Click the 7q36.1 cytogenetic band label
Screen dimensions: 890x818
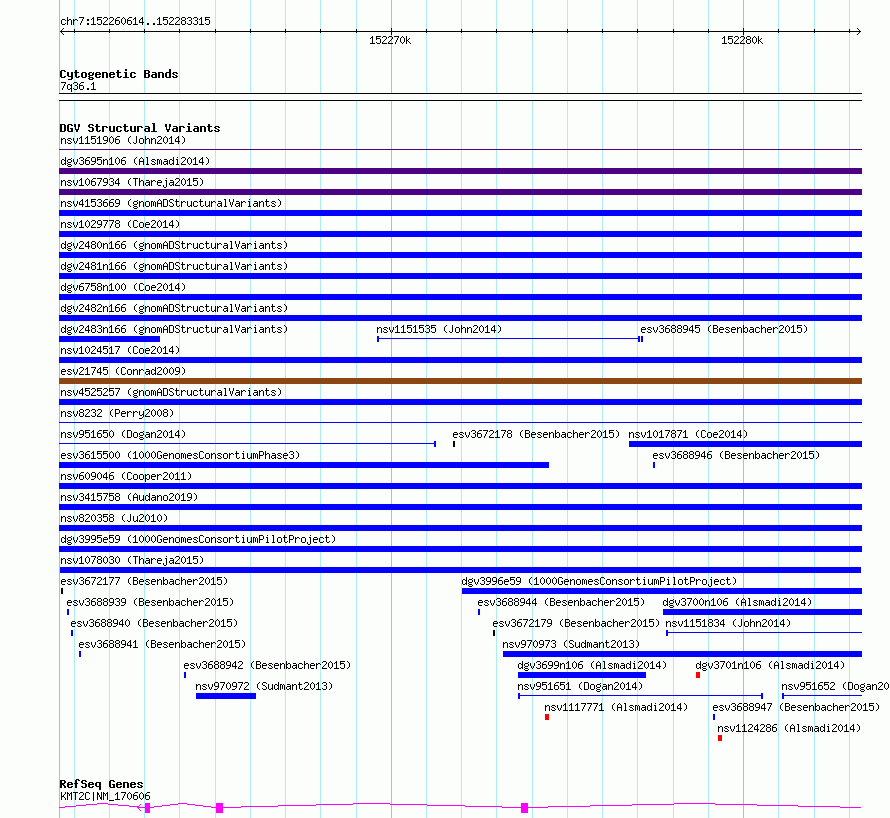[78, 86]
